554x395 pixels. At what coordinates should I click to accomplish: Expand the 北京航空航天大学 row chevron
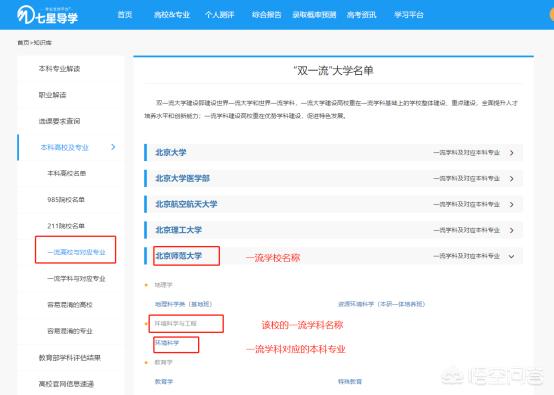(x=512, y=205)
